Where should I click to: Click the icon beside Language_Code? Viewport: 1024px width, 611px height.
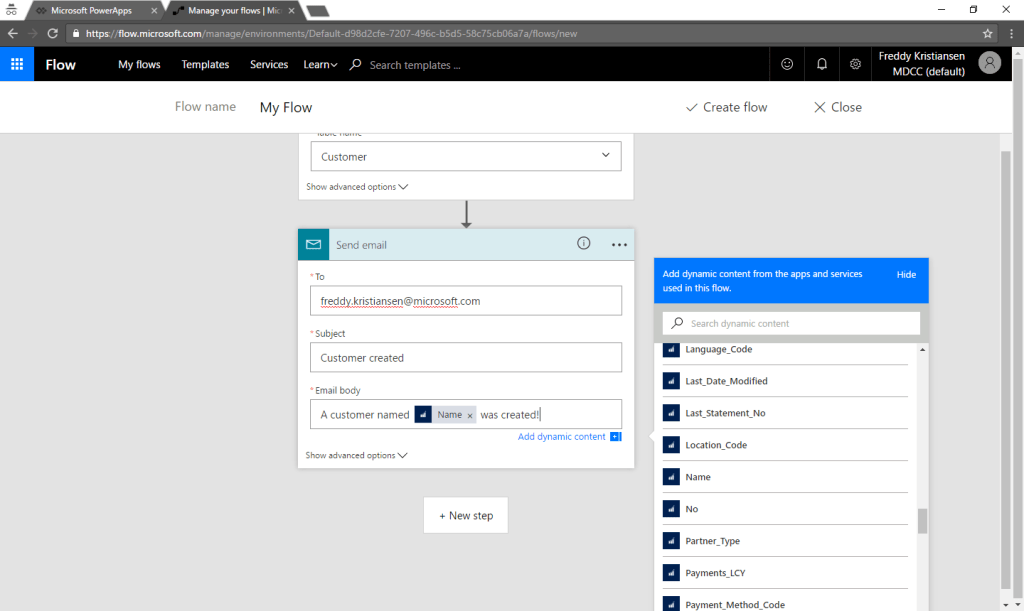click(671, 349)
